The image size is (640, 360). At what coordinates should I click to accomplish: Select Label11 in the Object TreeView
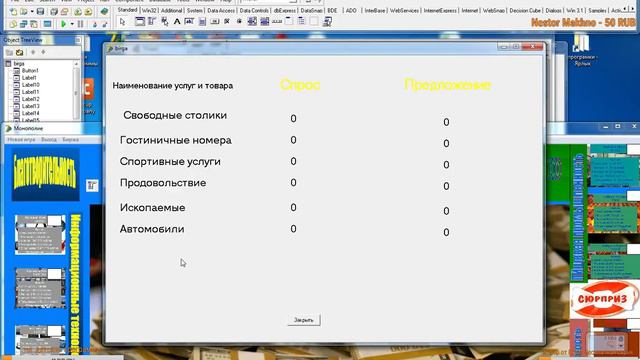(x=31, y=92)
